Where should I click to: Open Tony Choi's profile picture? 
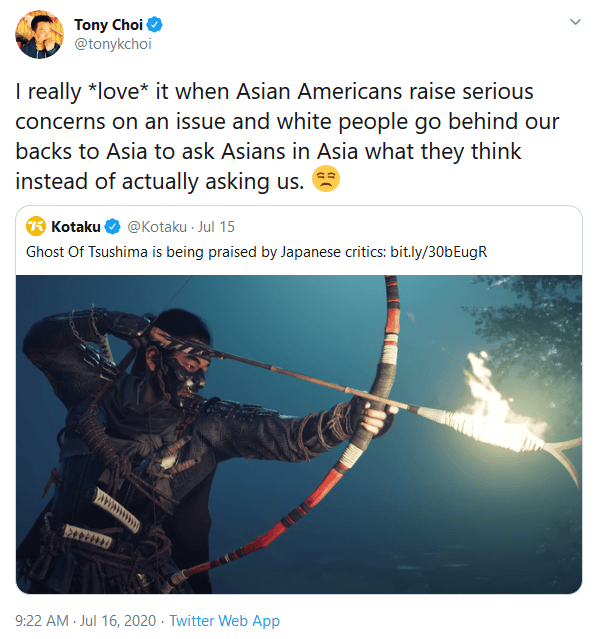[40, 35]
